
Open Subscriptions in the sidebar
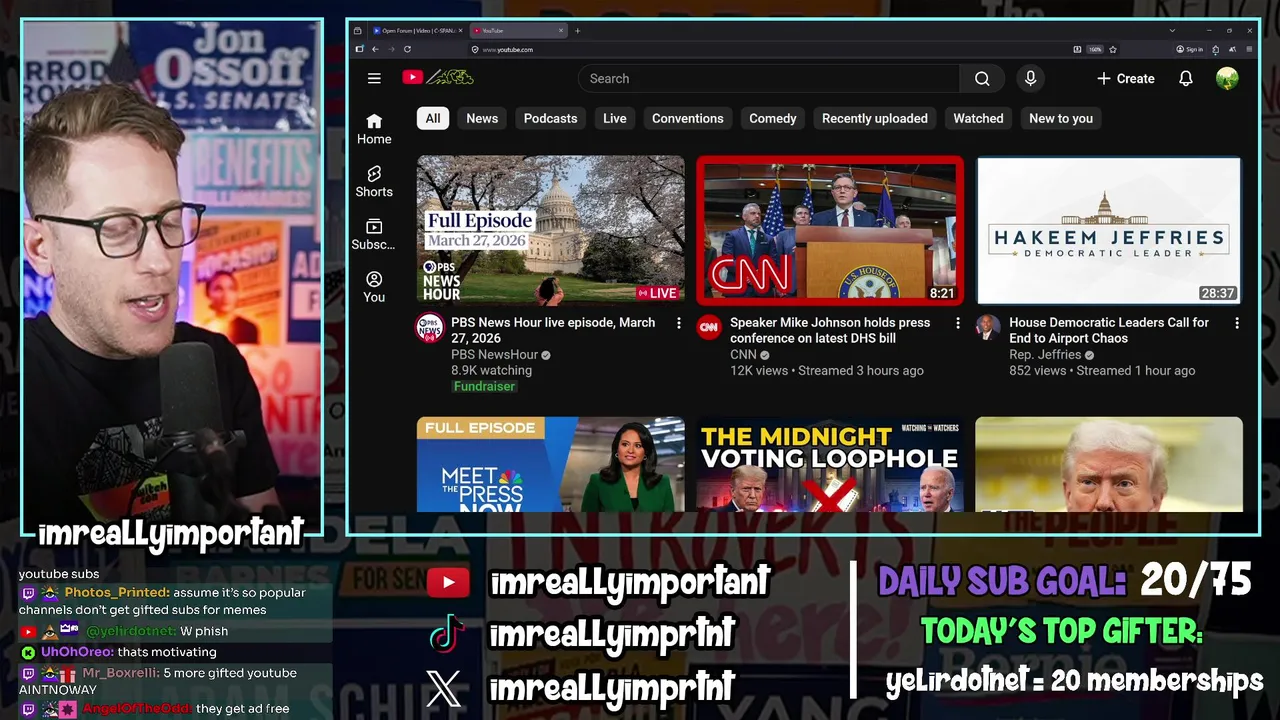pos(374,235)
